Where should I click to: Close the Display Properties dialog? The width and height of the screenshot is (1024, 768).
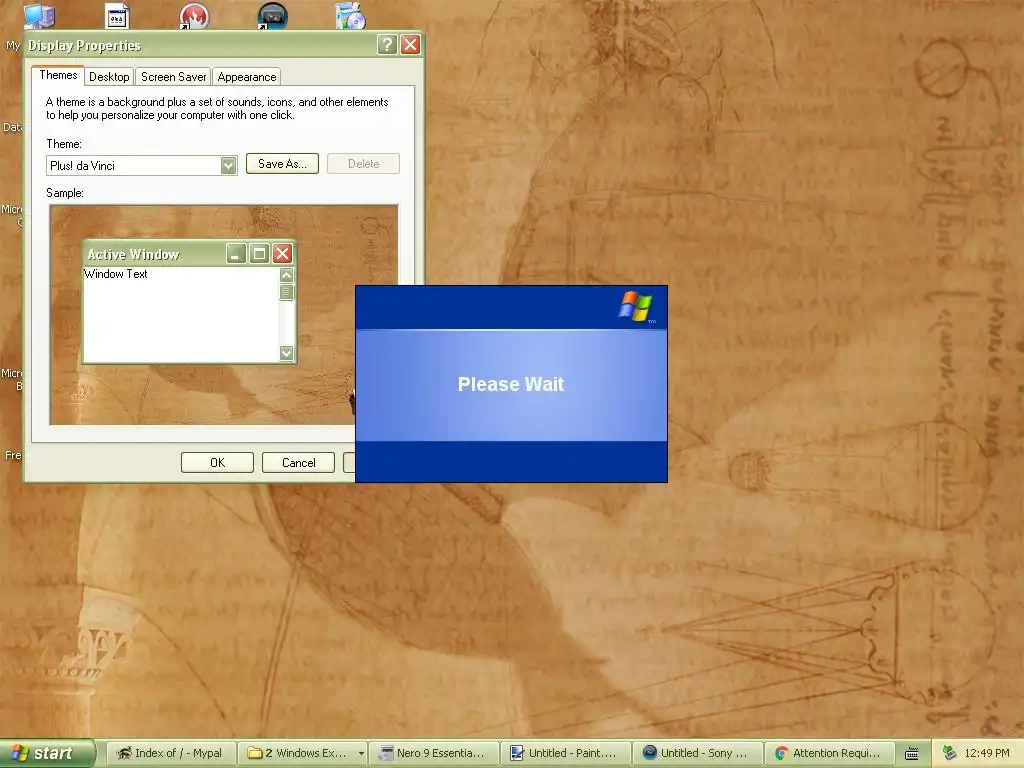[410, 44]
